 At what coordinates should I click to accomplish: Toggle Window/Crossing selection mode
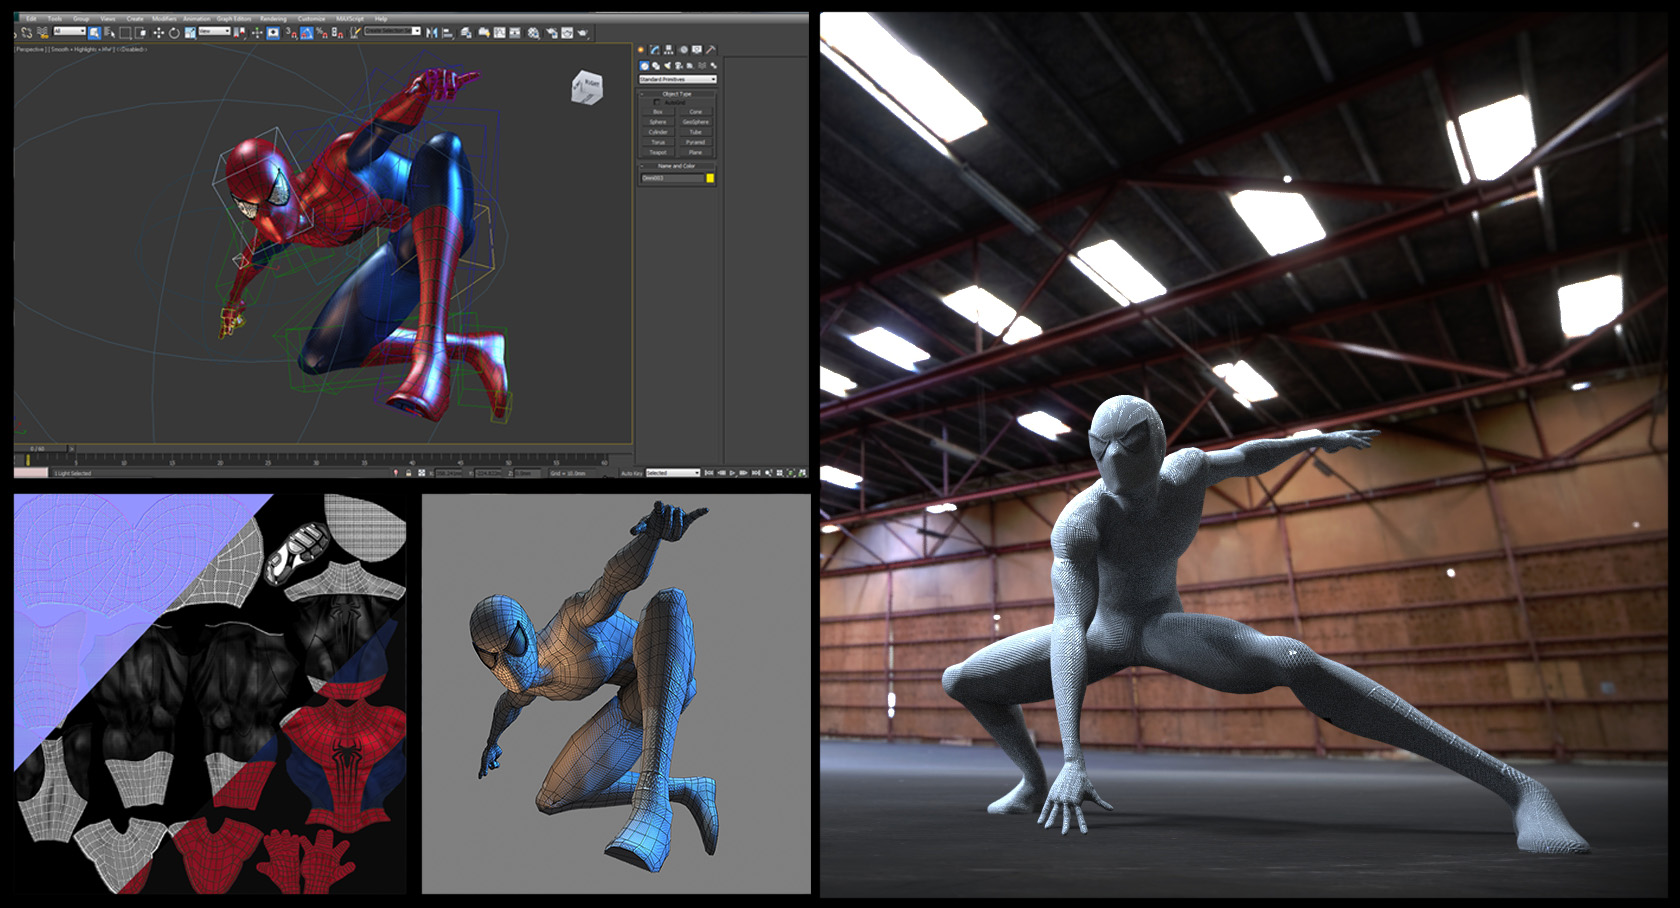[x=140, y=33]
